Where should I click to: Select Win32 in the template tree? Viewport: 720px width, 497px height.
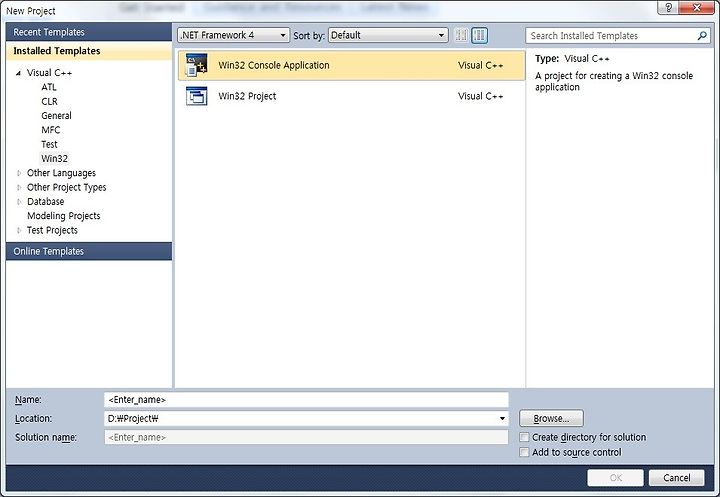coord(54,158)
